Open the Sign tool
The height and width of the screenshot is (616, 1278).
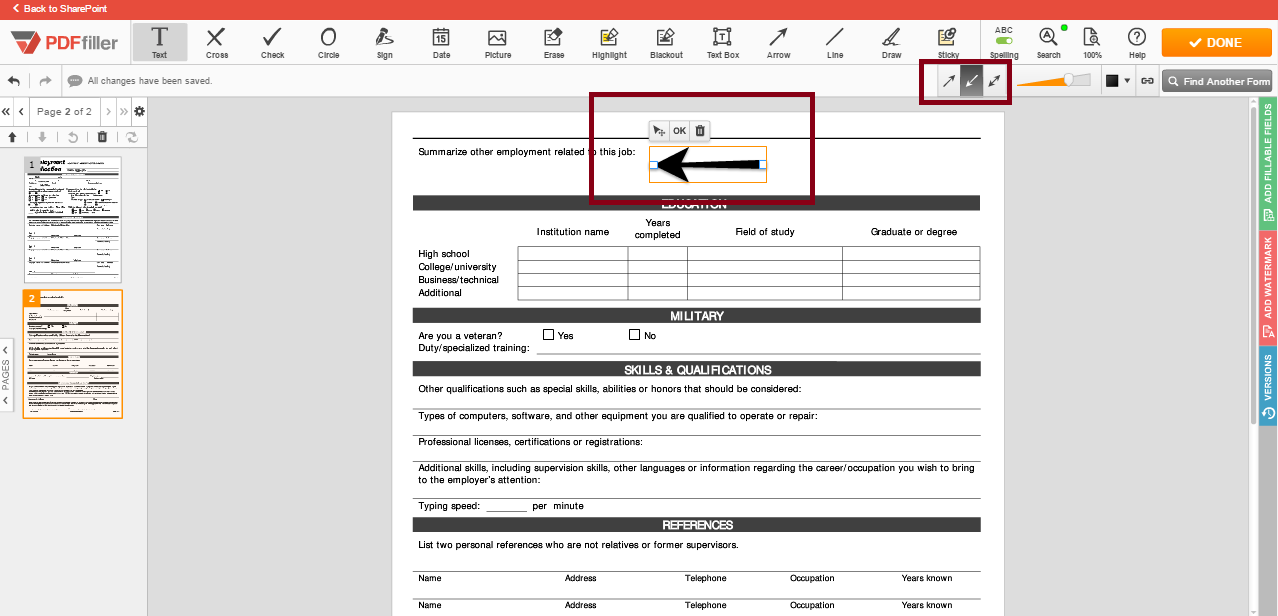pyautogui.click(x=385, y=42)
